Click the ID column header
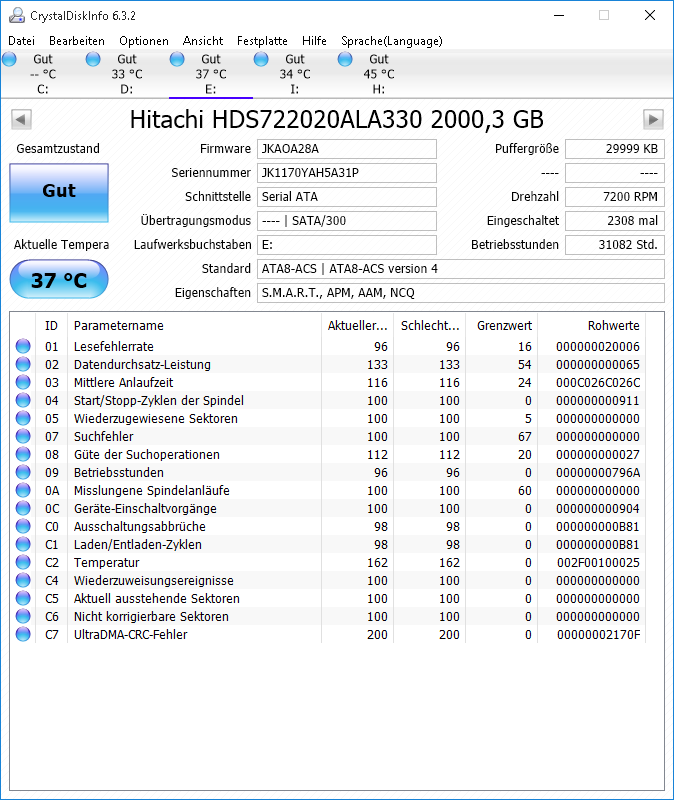 tap(51, 326)
